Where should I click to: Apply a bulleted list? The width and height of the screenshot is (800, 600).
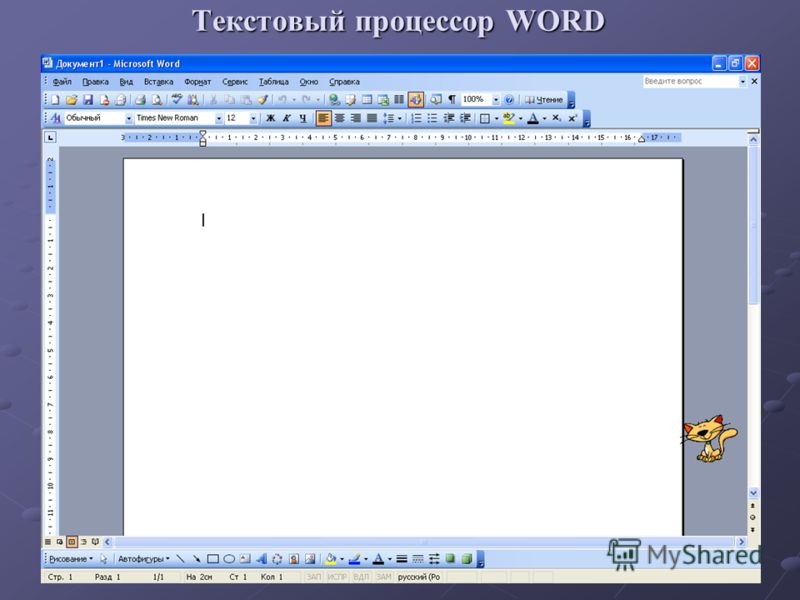coord(433,118)
